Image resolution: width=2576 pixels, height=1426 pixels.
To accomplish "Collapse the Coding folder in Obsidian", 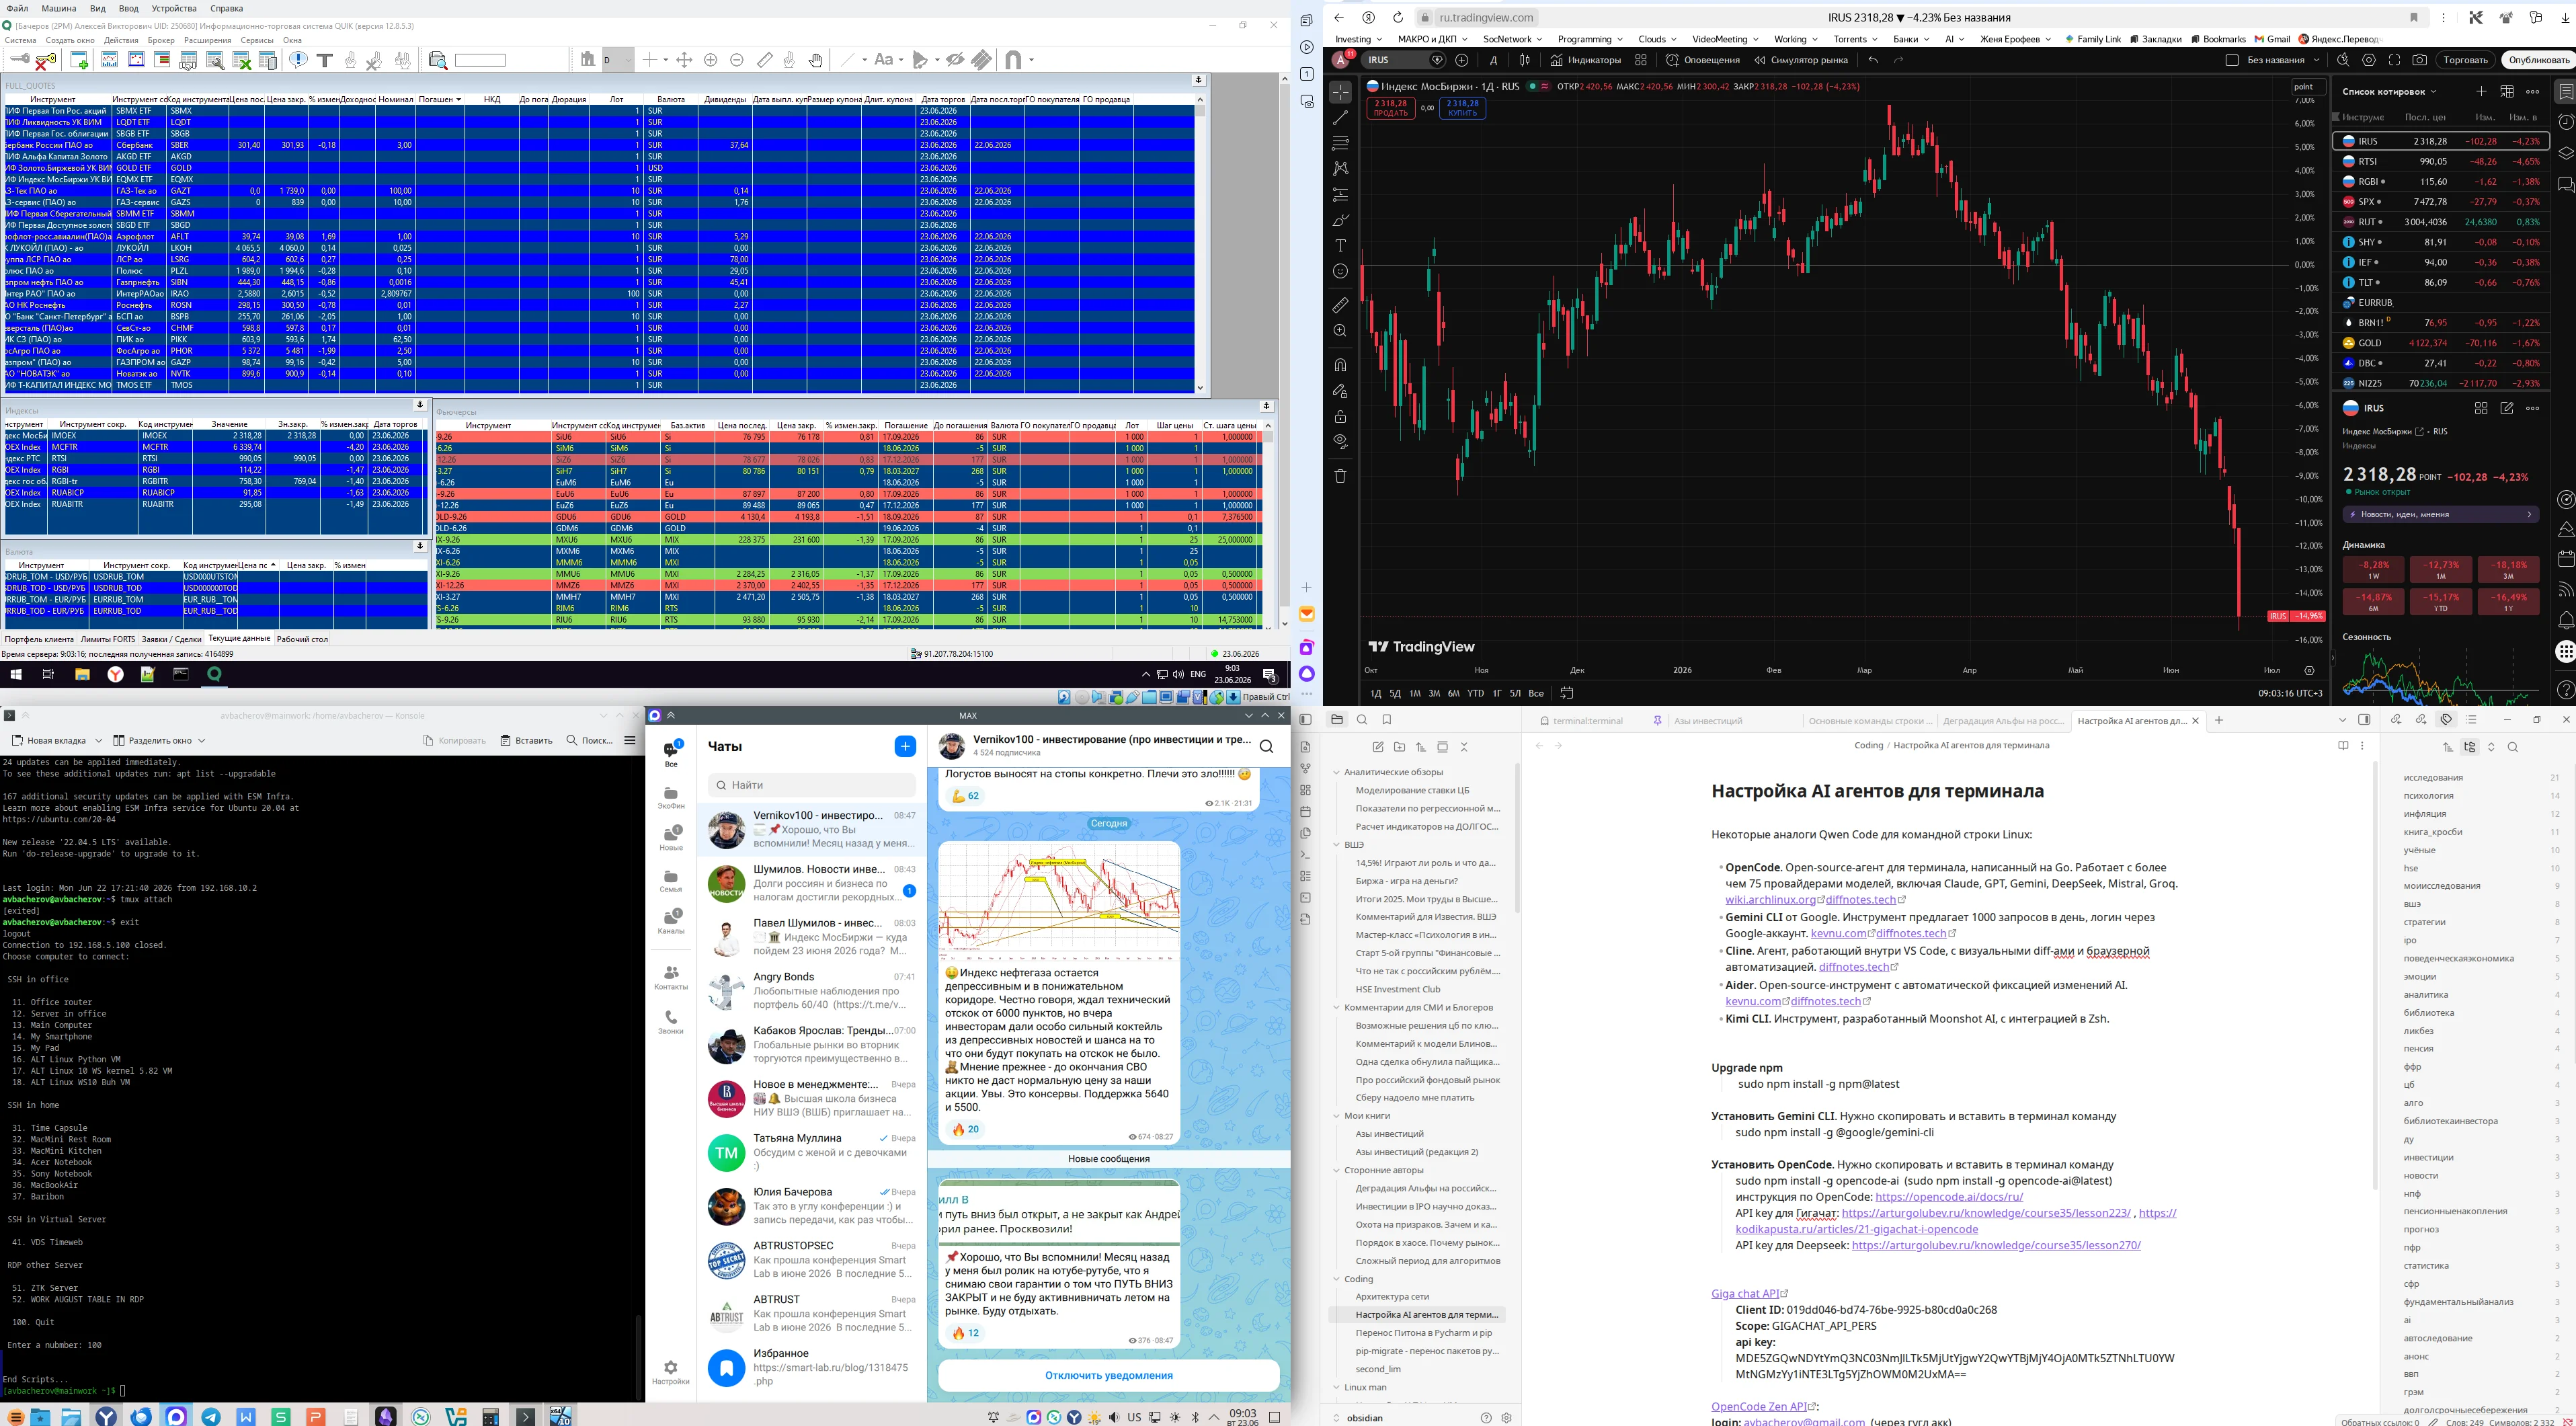I will tap(1336, 1279).
